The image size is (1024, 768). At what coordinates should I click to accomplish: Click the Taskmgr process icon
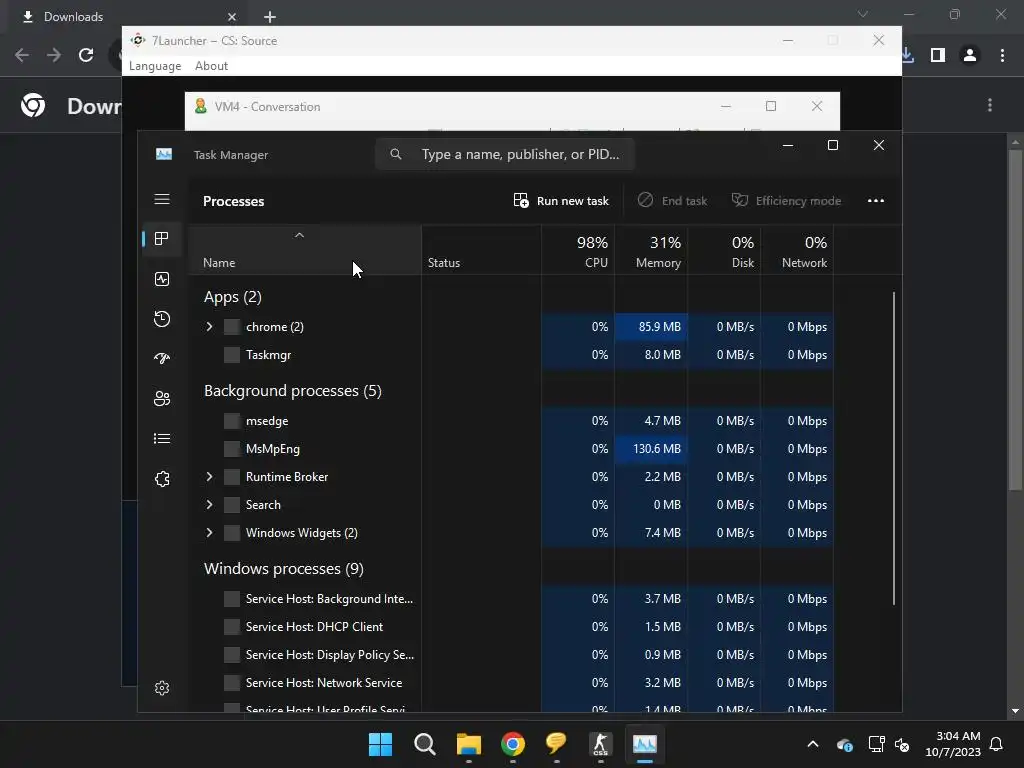(x=232, y=355)
